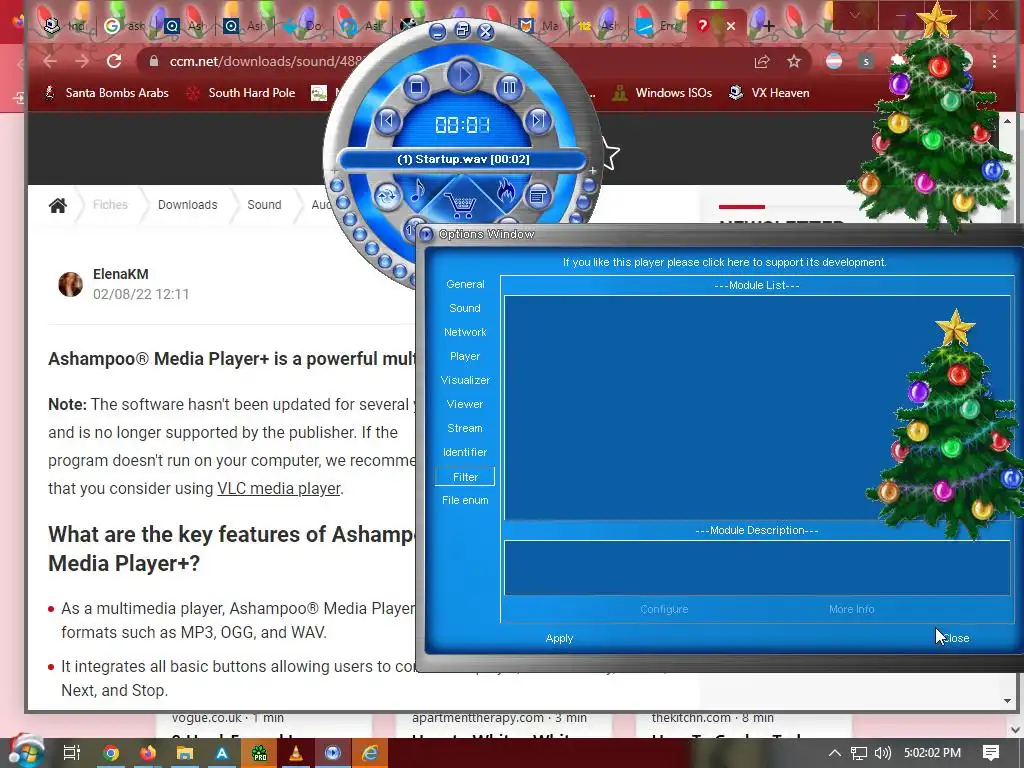Open the playlist icon on the player
The height and width of the screenshot is (768, 1024).
pos(538,196)
